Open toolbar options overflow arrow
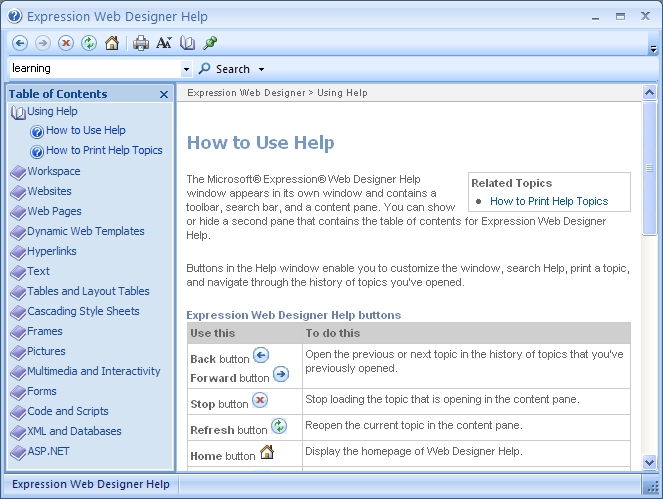 (x=653, y=49)
